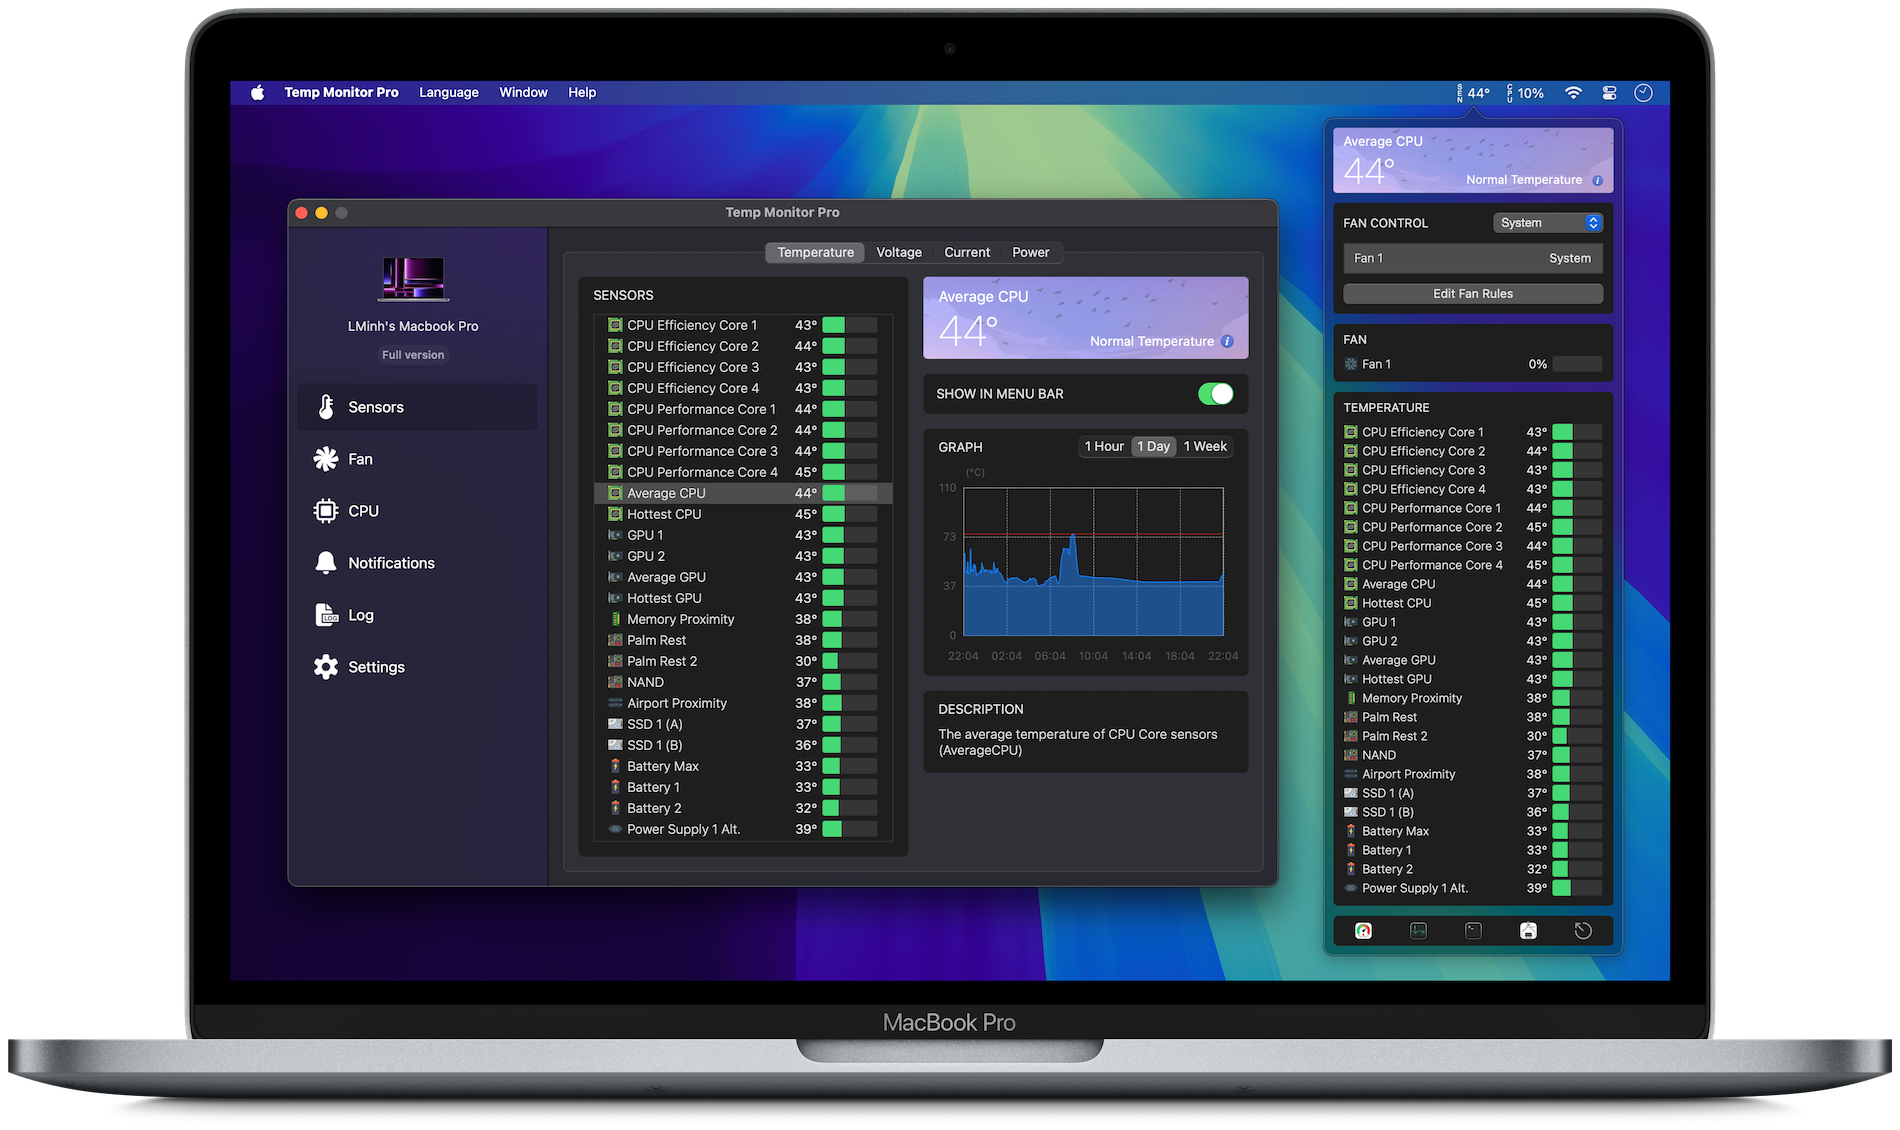Click the Fan 1 0% speed bar in popup
This screenshot has width=1900, height=1130.
pyautogui.click(x=1577, y=364)
